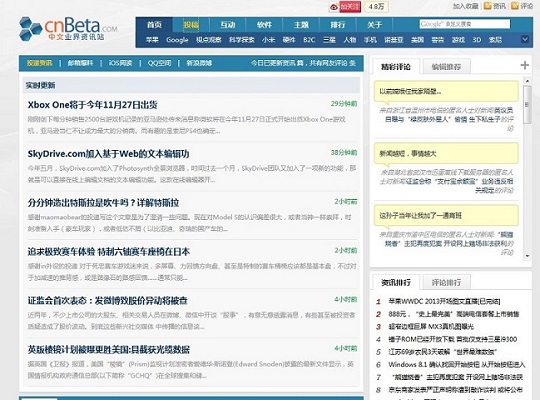
Task: Select the Google topic link
Action: click(177, 40)
